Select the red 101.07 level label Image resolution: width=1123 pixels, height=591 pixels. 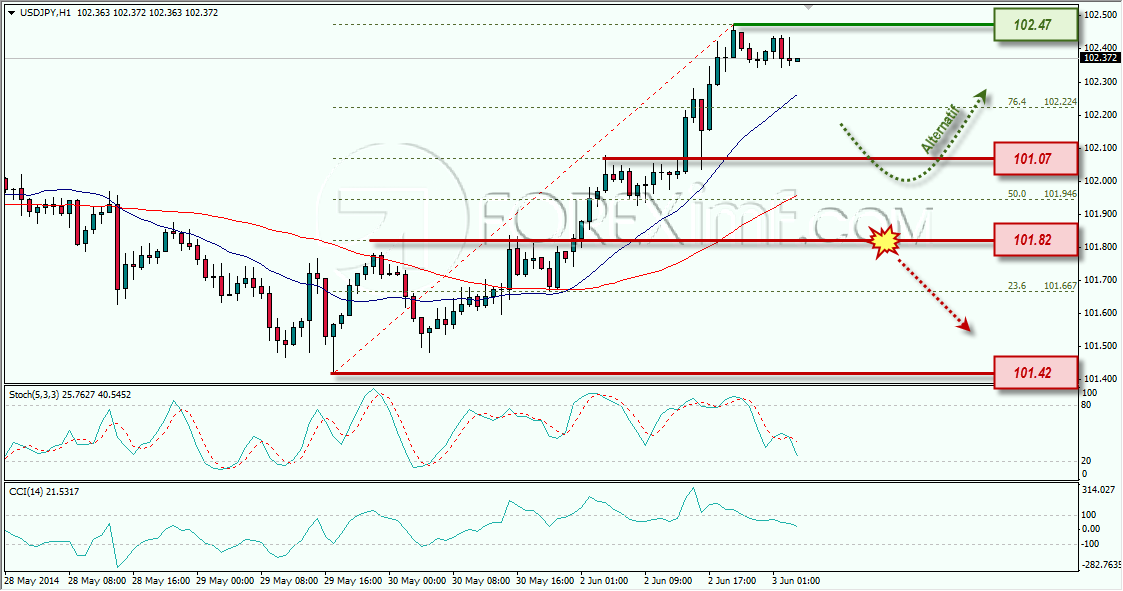tap(1035, 158)
